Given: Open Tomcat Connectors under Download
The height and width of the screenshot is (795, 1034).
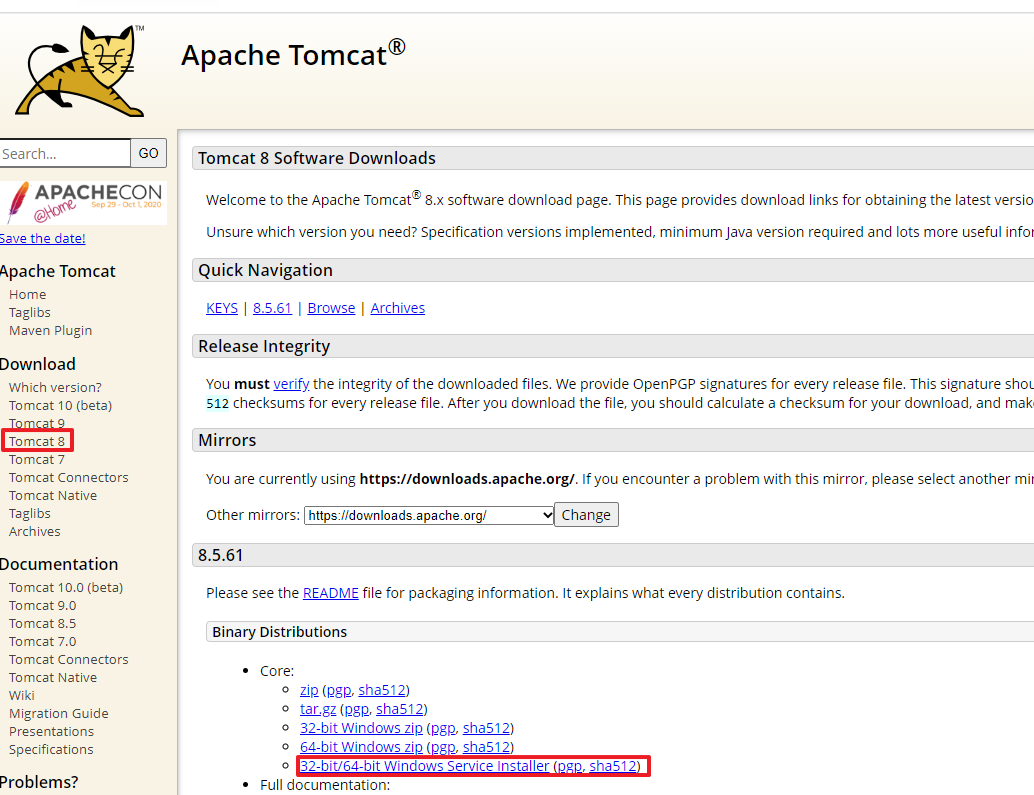Looking at the screenshot, I should pos(69,477).
